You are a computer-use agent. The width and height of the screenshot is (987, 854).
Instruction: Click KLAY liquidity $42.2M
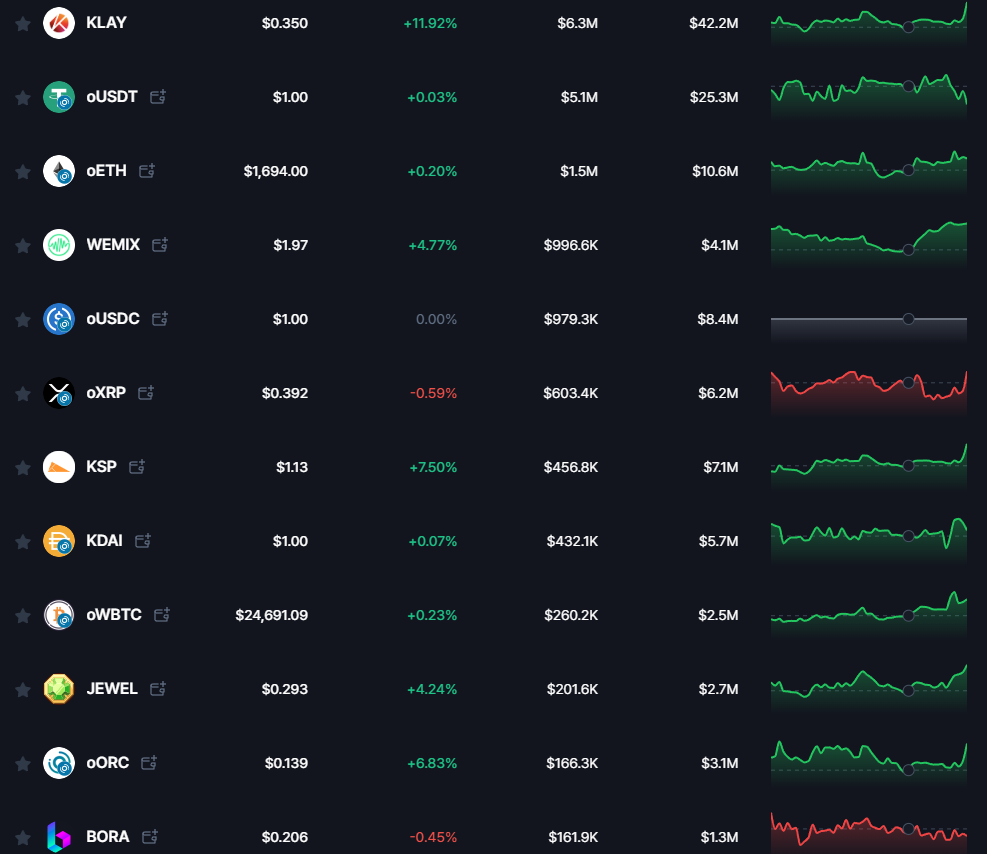pos(713,23)
